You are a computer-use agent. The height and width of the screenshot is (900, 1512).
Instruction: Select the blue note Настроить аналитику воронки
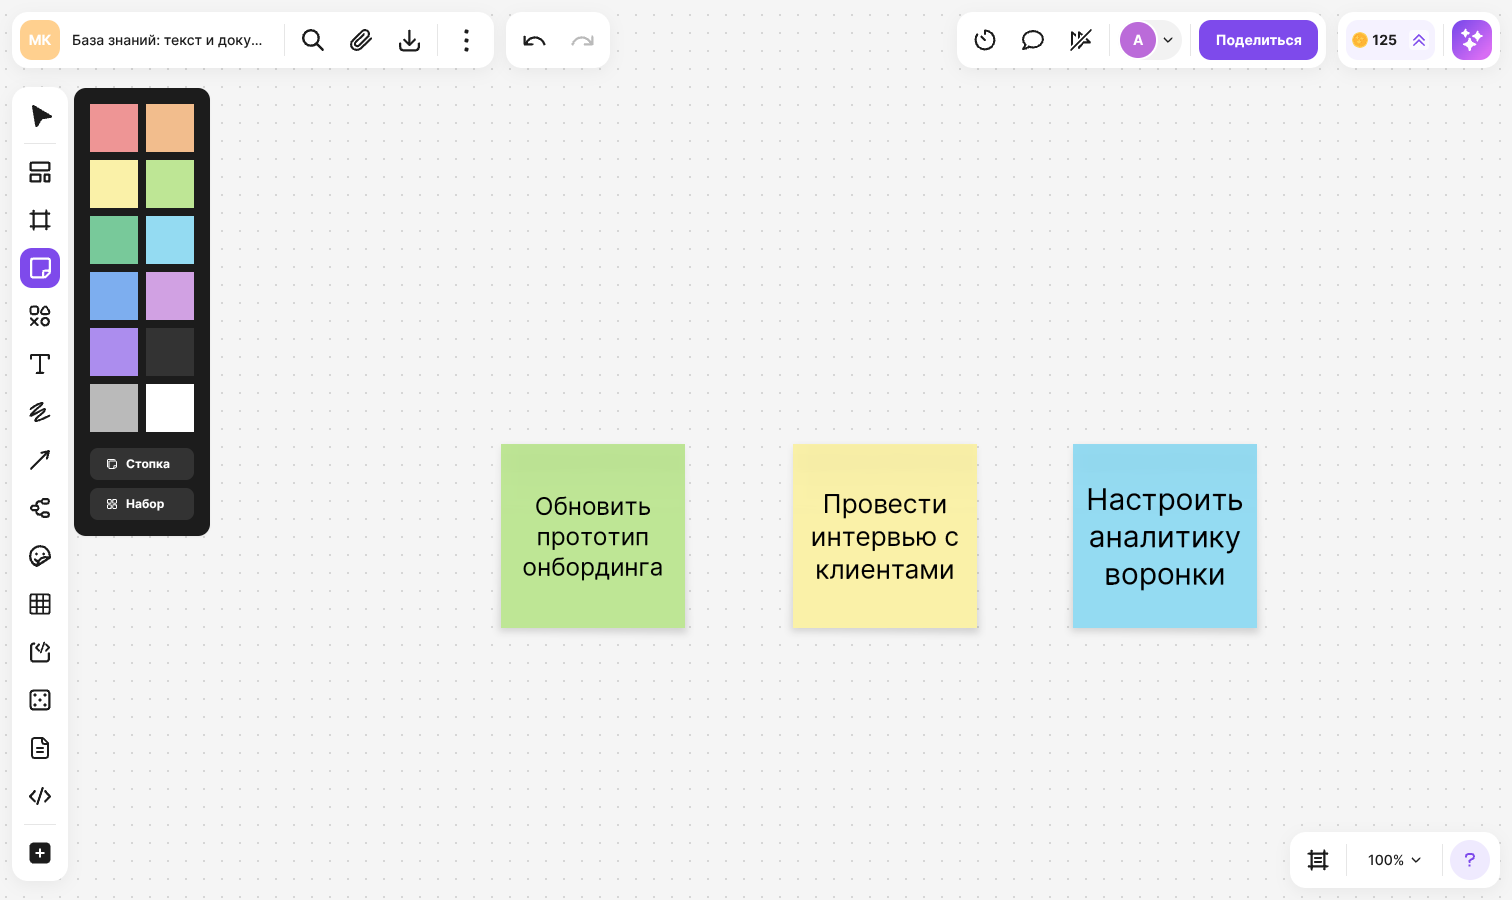click(1165, 536)
